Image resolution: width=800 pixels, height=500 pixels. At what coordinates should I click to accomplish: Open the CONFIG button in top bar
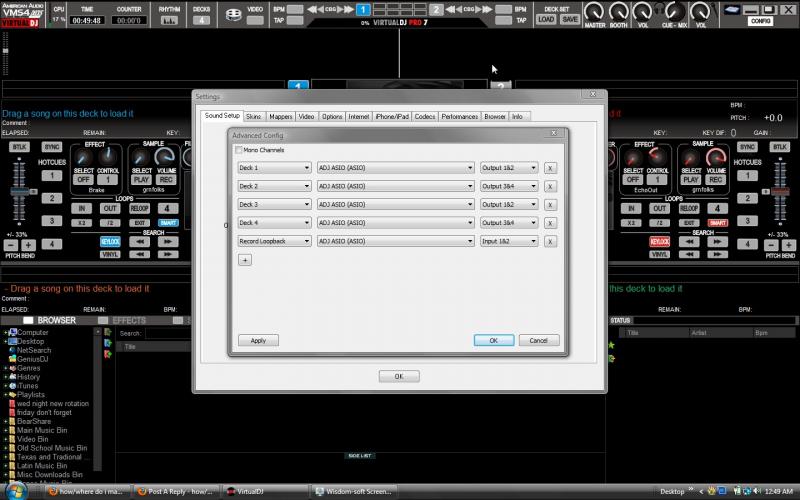pyautogui.click(x=760, y=21)
